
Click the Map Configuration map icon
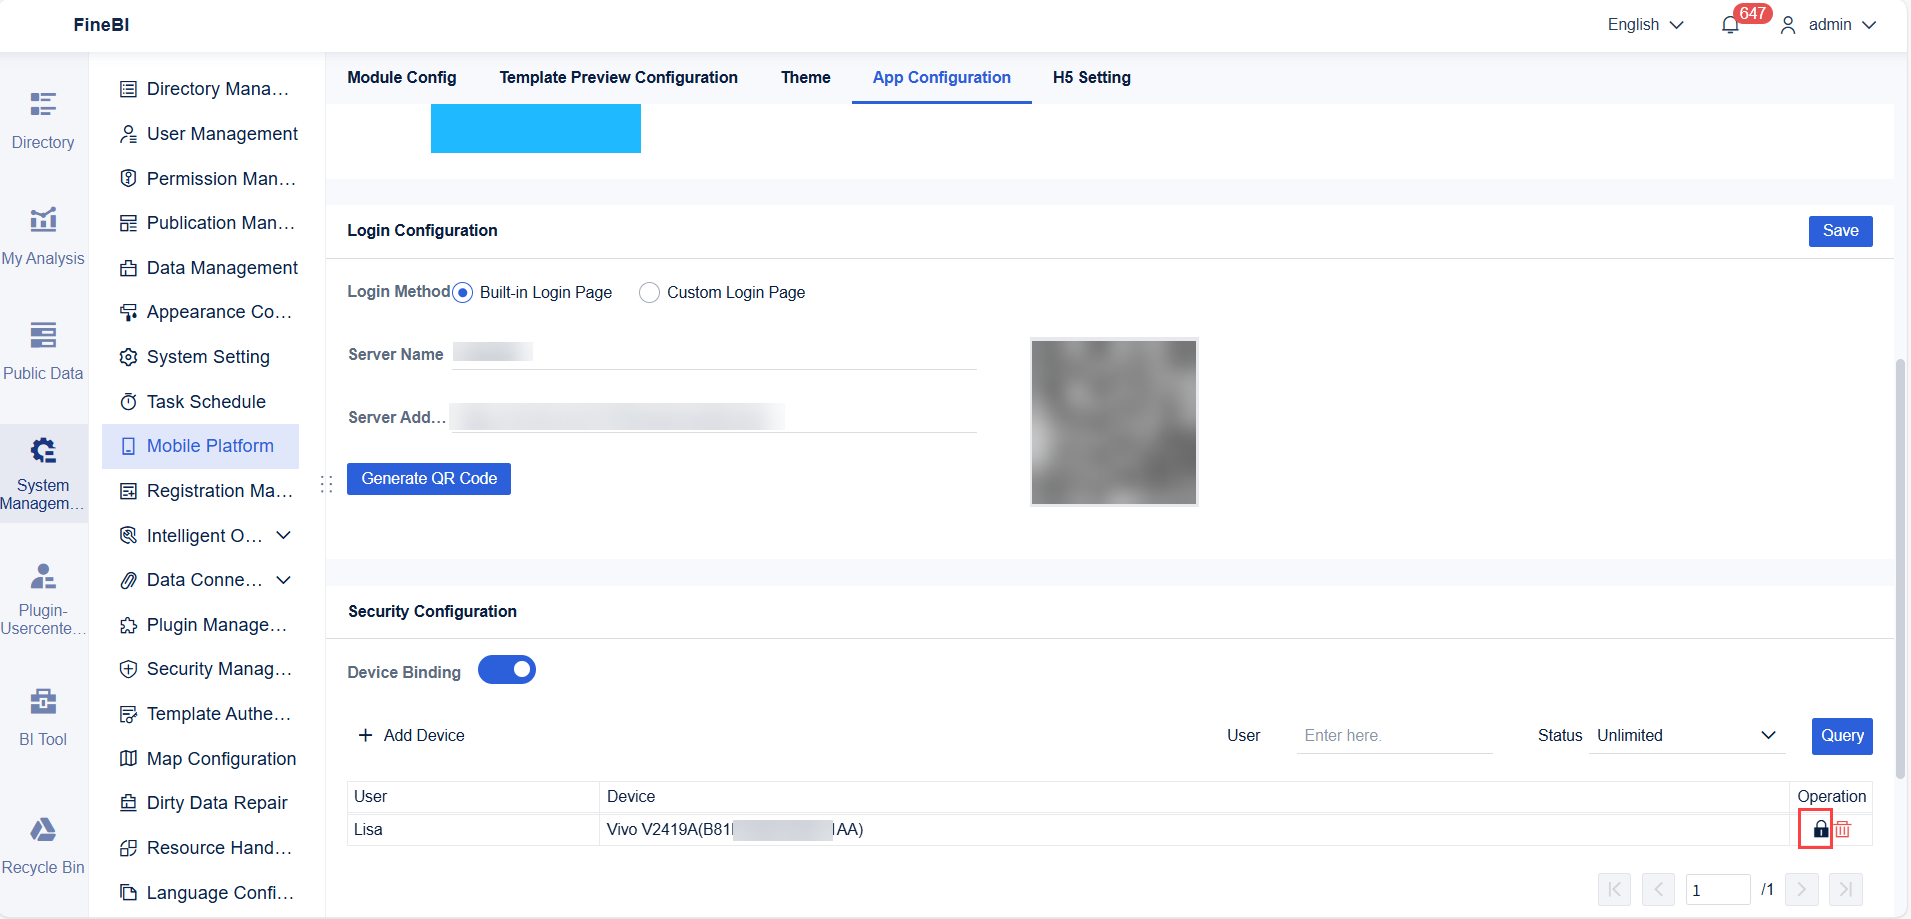click(x=128, y=759)
